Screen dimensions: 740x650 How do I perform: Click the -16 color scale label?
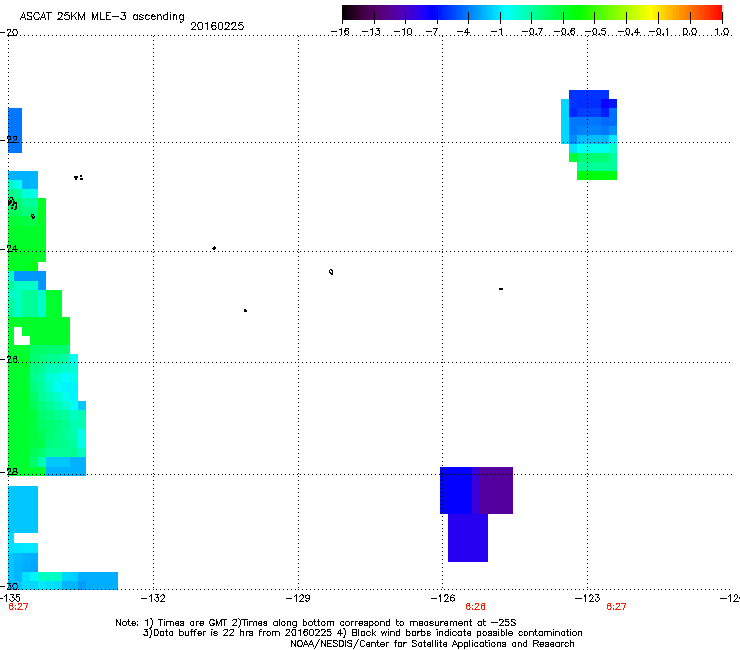pyautogui.click(x=340, y=32)
